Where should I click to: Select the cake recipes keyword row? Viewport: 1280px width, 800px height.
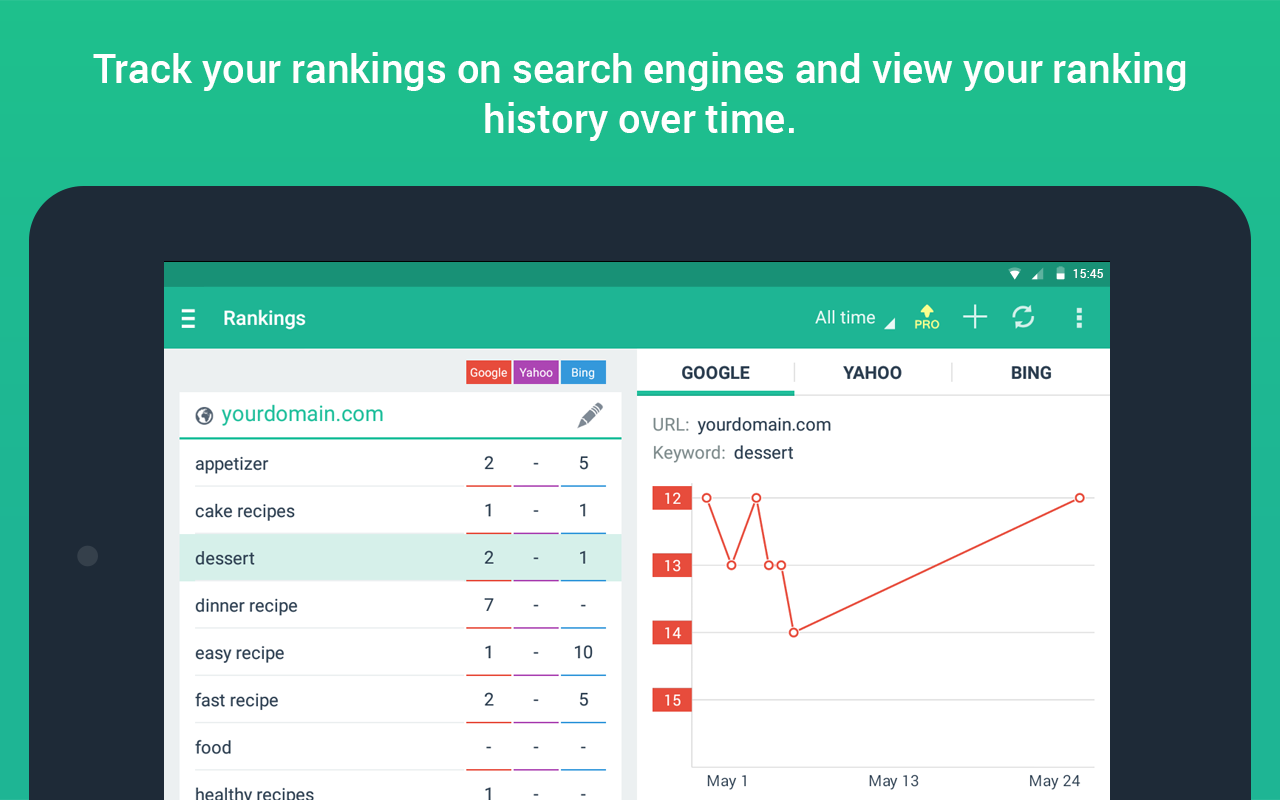(400, 510)
